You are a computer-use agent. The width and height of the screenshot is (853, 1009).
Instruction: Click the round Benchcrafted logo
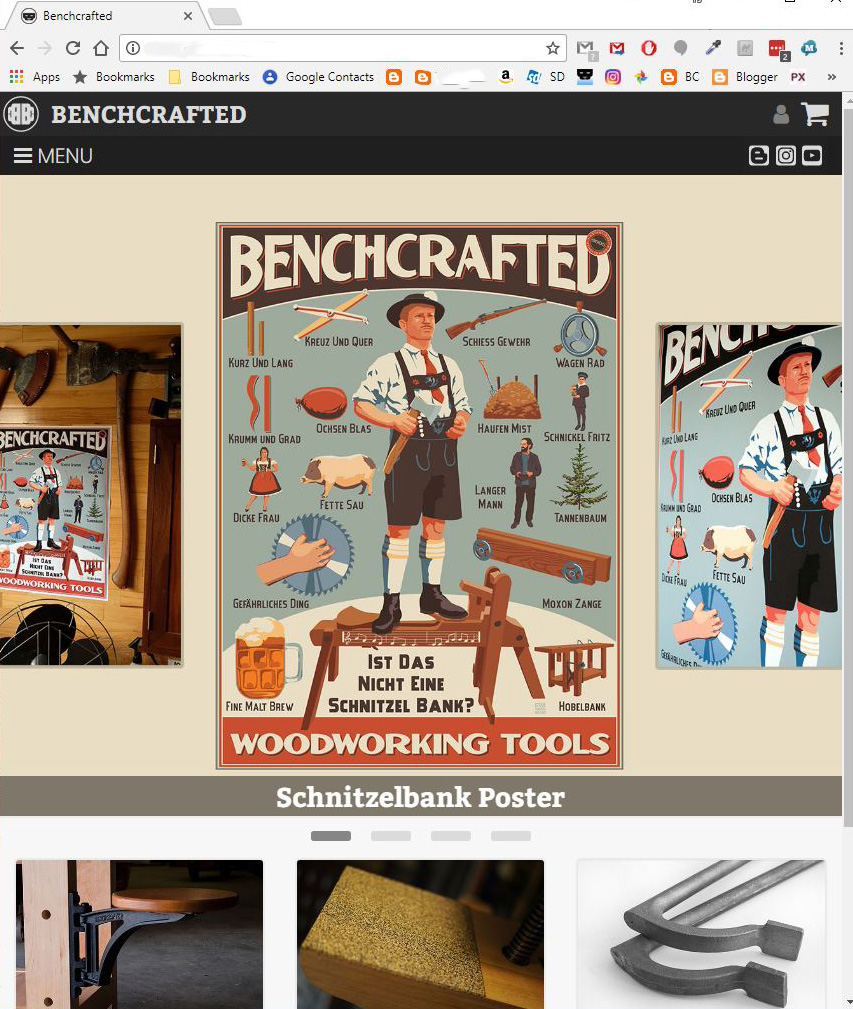[x=22, y=113]
